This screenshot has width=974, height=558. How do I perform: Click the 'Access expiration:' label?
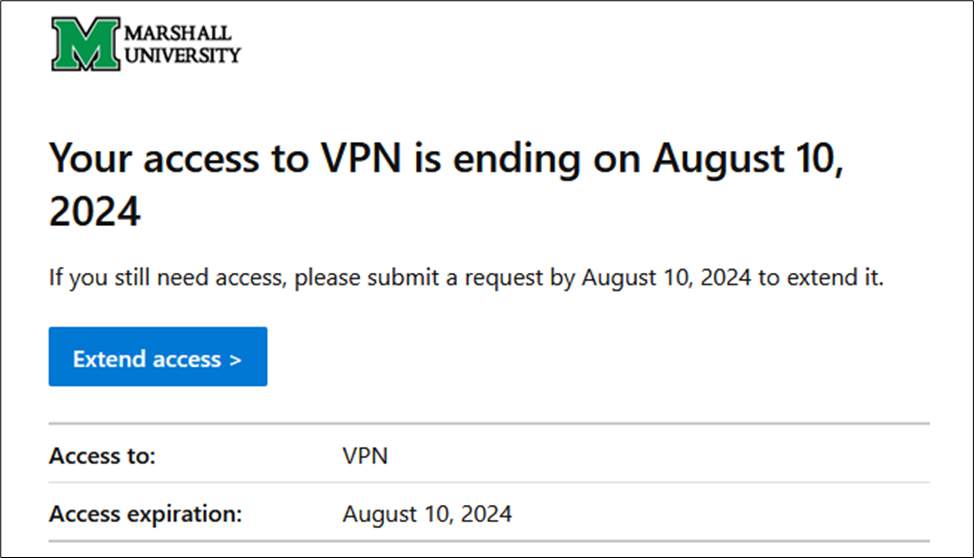click(x=145, y=515)
